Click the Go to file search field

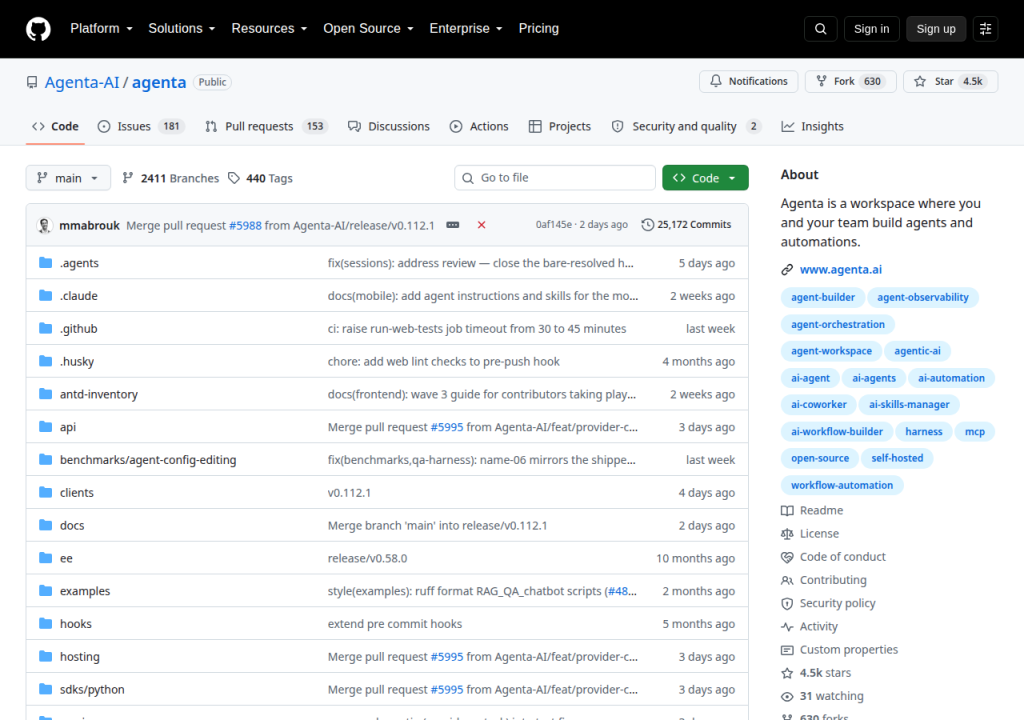coord(554,178)
